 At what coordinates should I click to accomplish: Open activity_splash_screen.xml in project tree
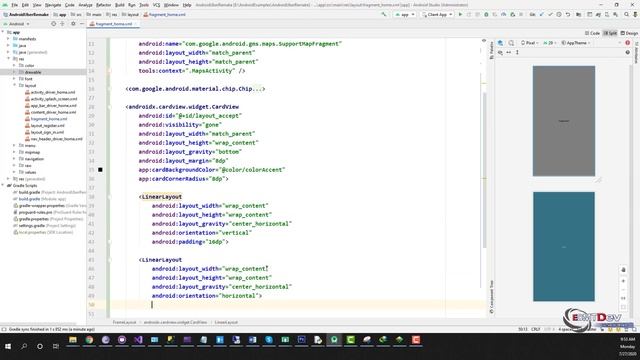[53, 99]
